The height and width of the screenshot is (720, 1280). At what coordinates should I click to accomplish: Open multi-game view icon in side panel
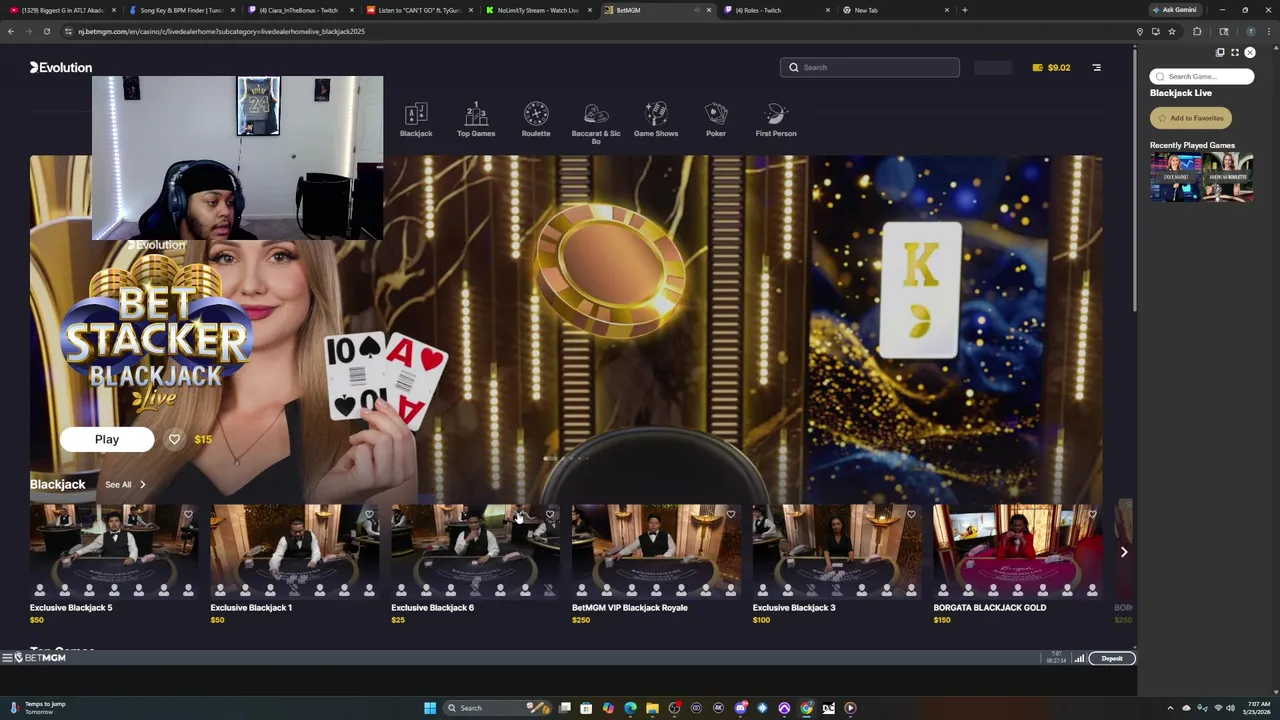1220,52
